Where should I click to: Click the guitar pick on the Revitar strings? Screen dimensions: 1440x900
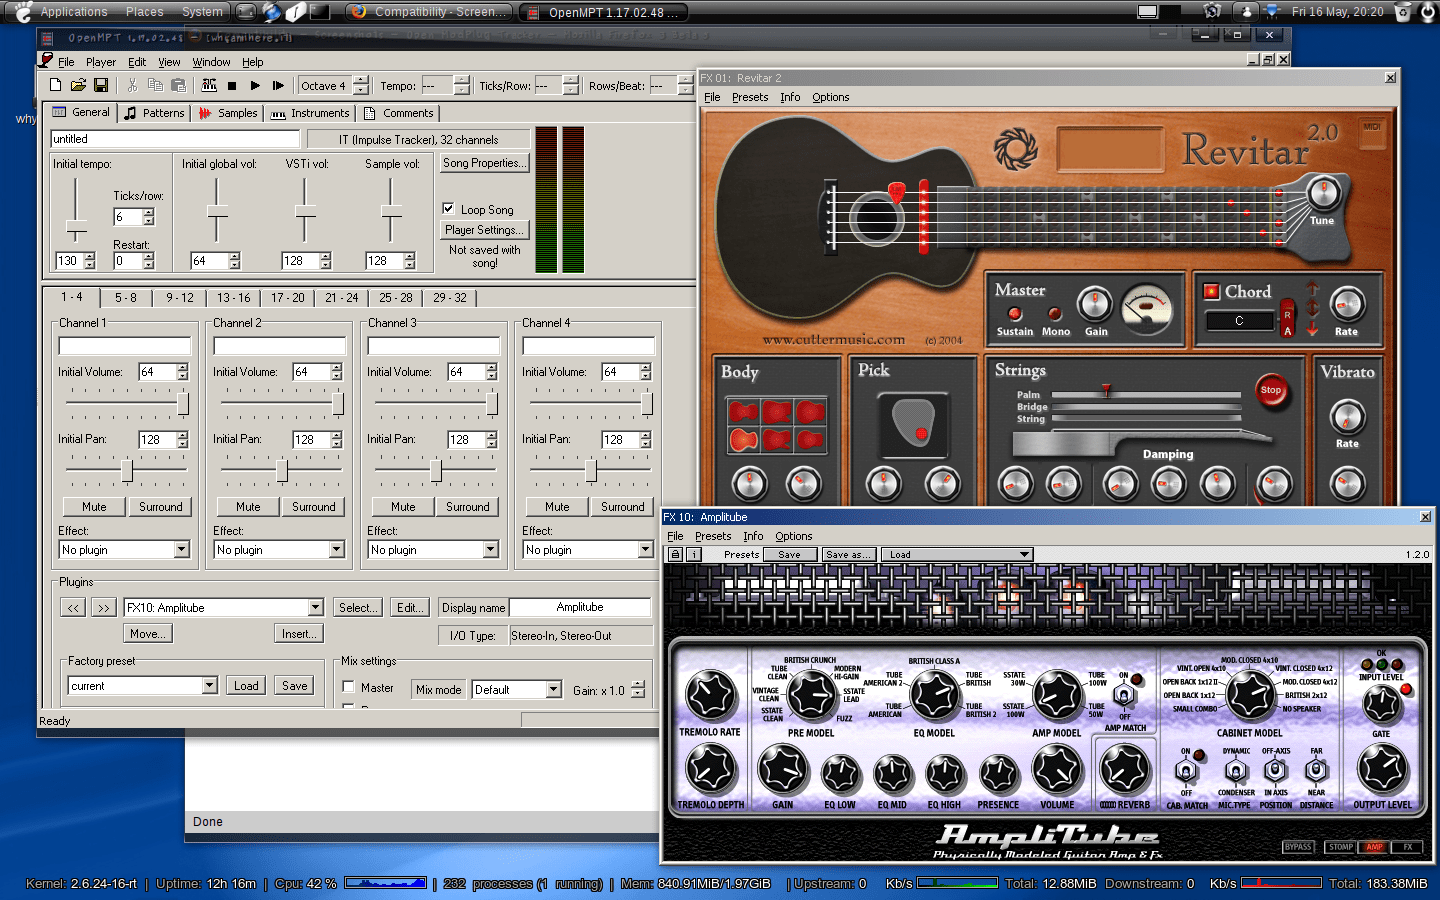click(x=897, y=192)
